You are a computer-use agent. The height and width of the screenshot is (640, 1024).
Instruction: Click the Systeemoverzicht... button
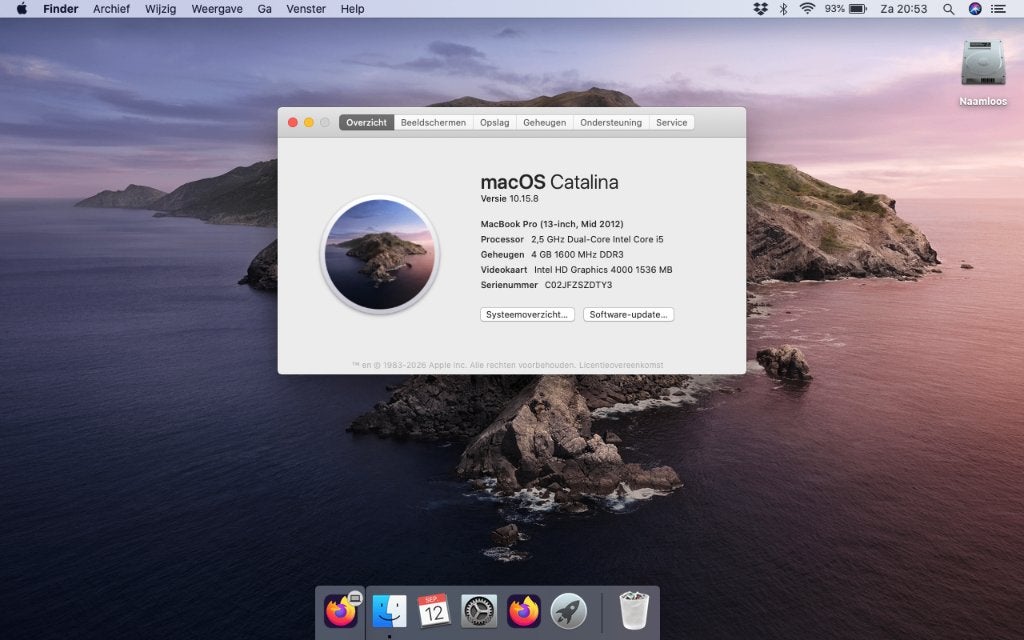(527, 314)
